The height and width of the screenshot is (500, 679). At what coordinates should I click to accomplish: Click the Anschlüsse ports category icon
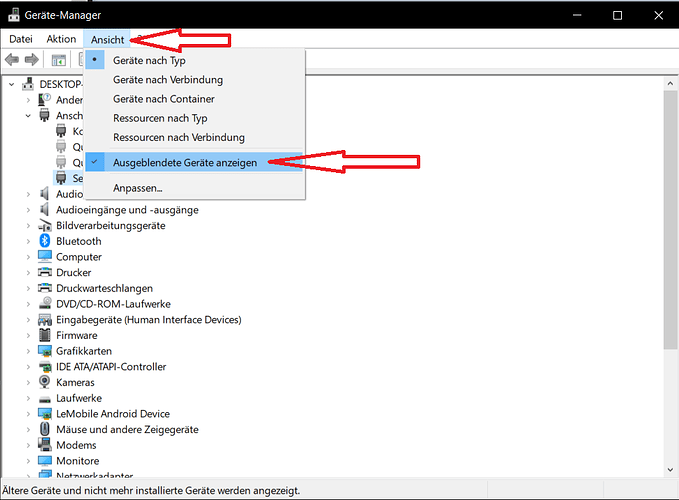44,115
